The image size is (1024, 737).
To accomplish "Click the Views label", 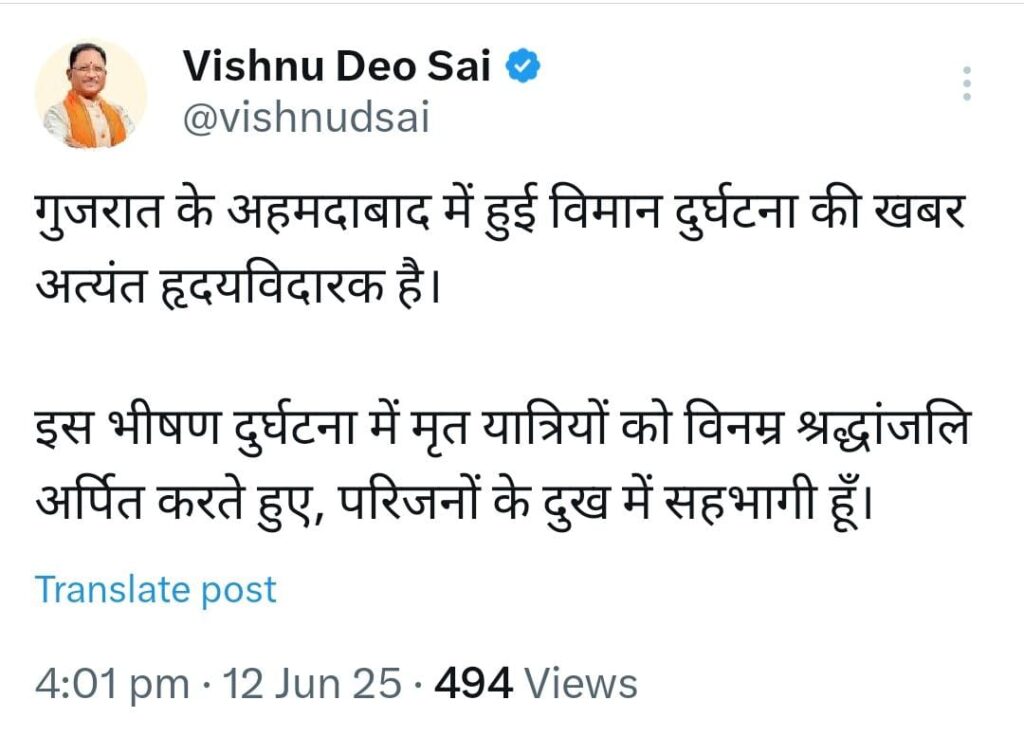I will pyautogui.click(x=581, y=685).
